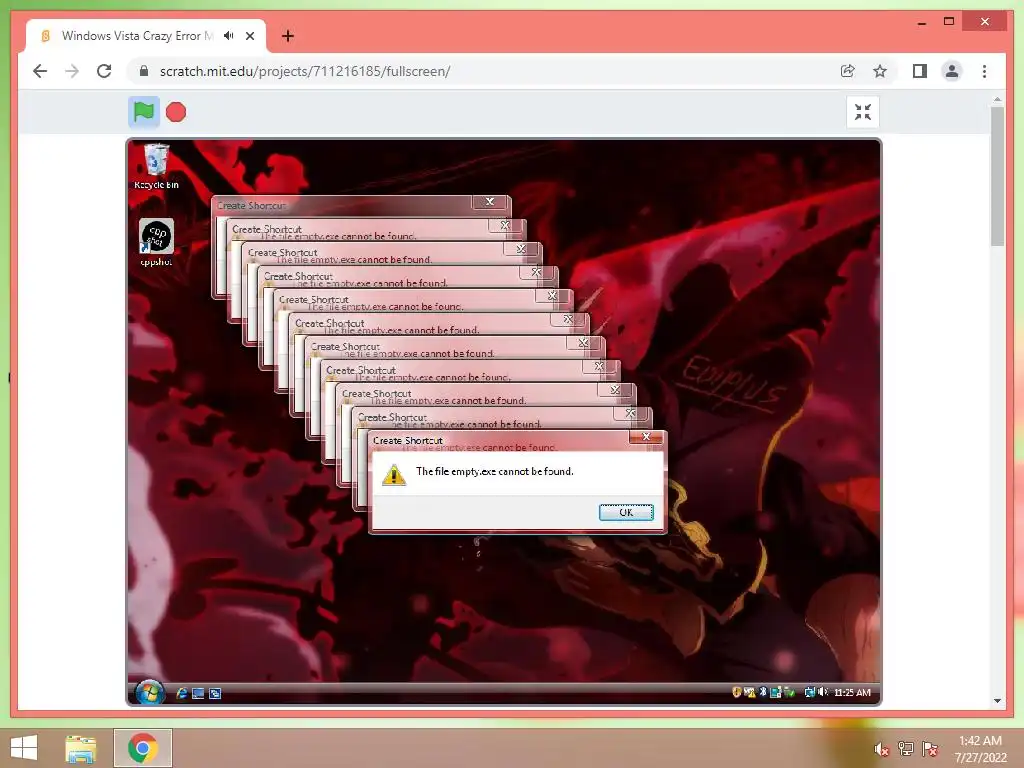Open a new browser tab
The image size is (1024, 768).
click(288, 36)
